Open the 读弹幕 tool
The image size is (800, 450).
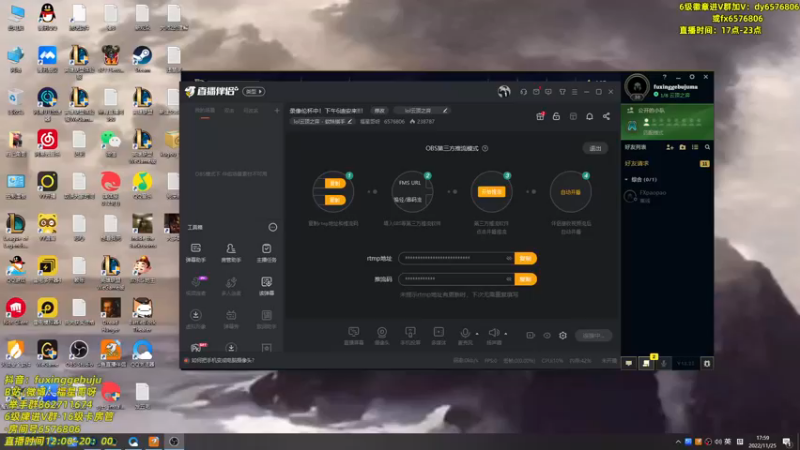coord(266,286)
